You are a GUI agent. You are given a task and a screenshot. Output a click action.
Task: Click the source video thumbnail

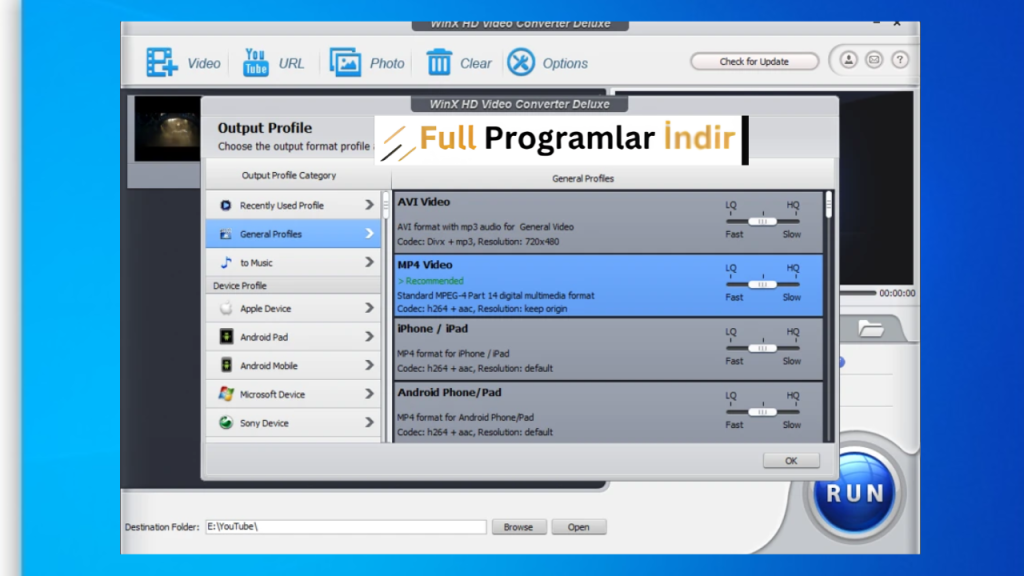167,129
